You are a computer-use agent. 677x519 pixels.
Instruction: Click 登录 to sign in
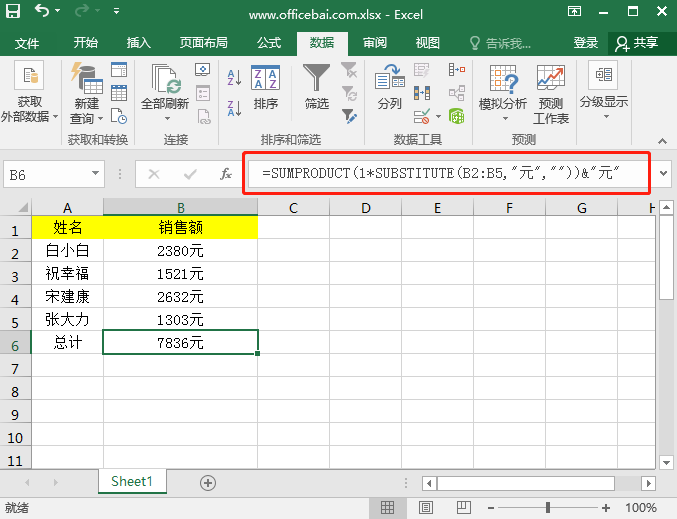[x=585, y=43]
